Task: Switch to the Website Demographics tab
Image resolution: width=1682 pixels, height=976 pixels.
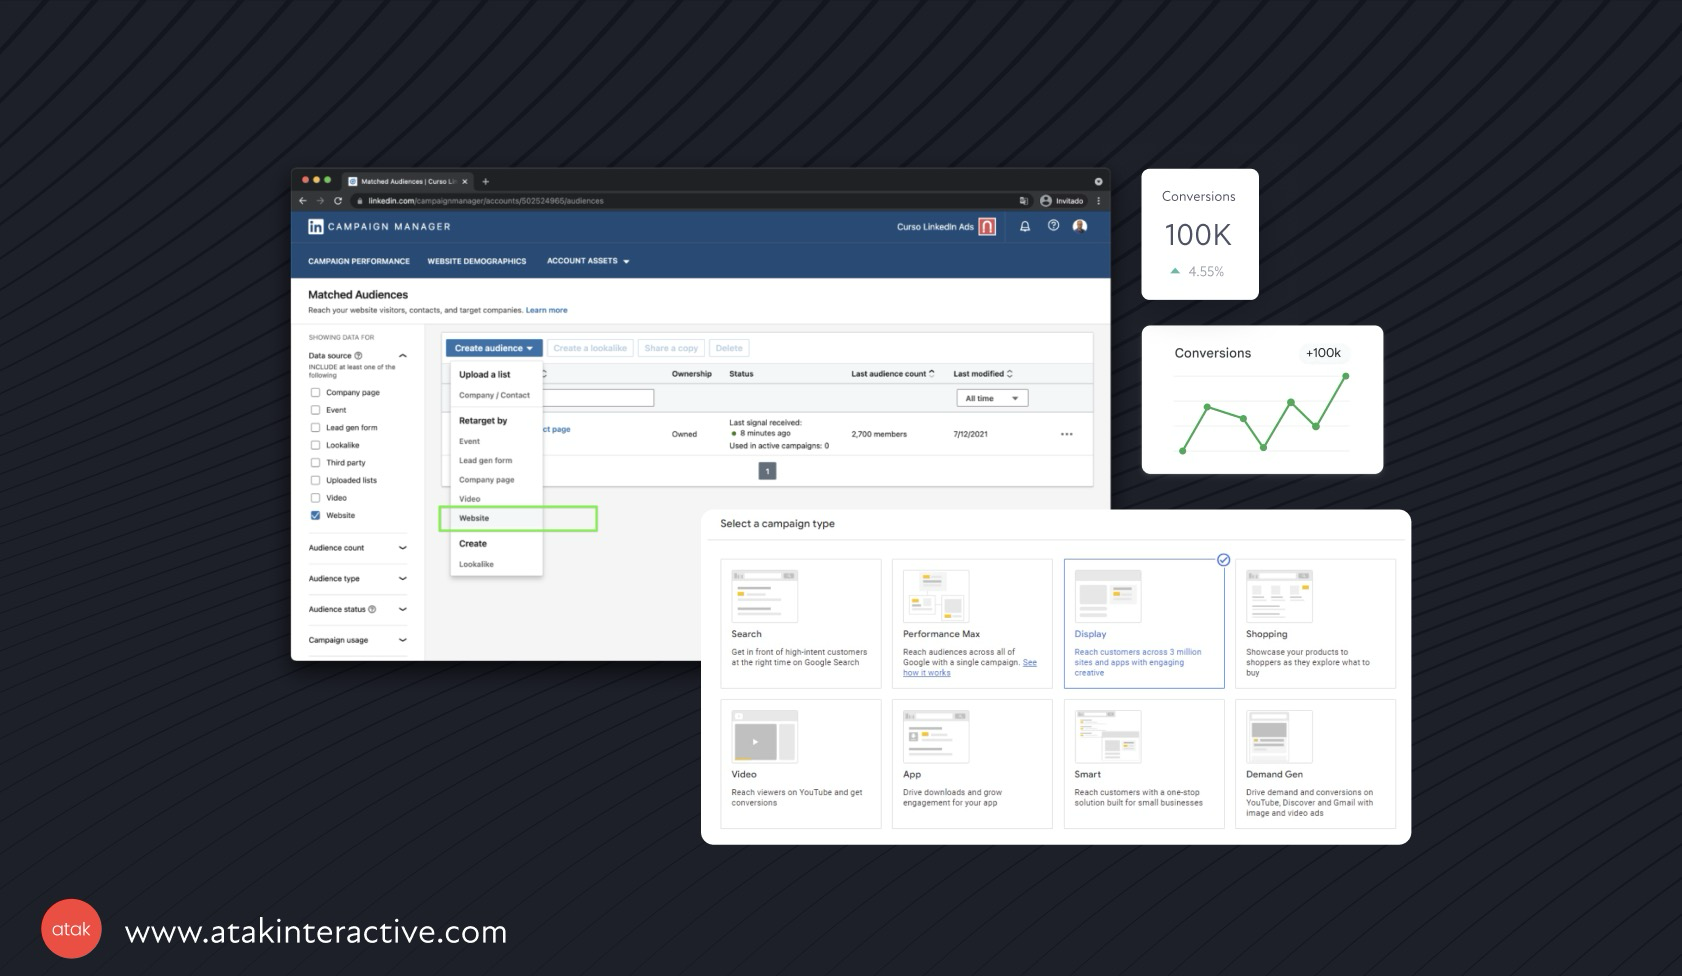Action: point(476,261)
